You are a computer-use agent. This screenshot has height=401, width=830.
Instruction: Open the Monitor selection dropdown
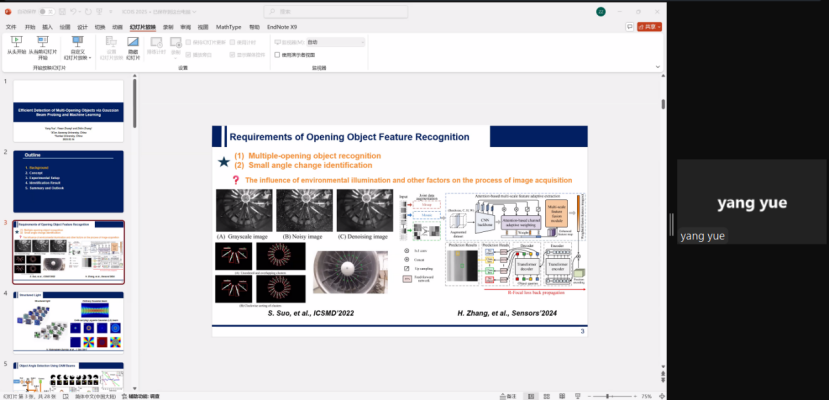pos(336,42)
